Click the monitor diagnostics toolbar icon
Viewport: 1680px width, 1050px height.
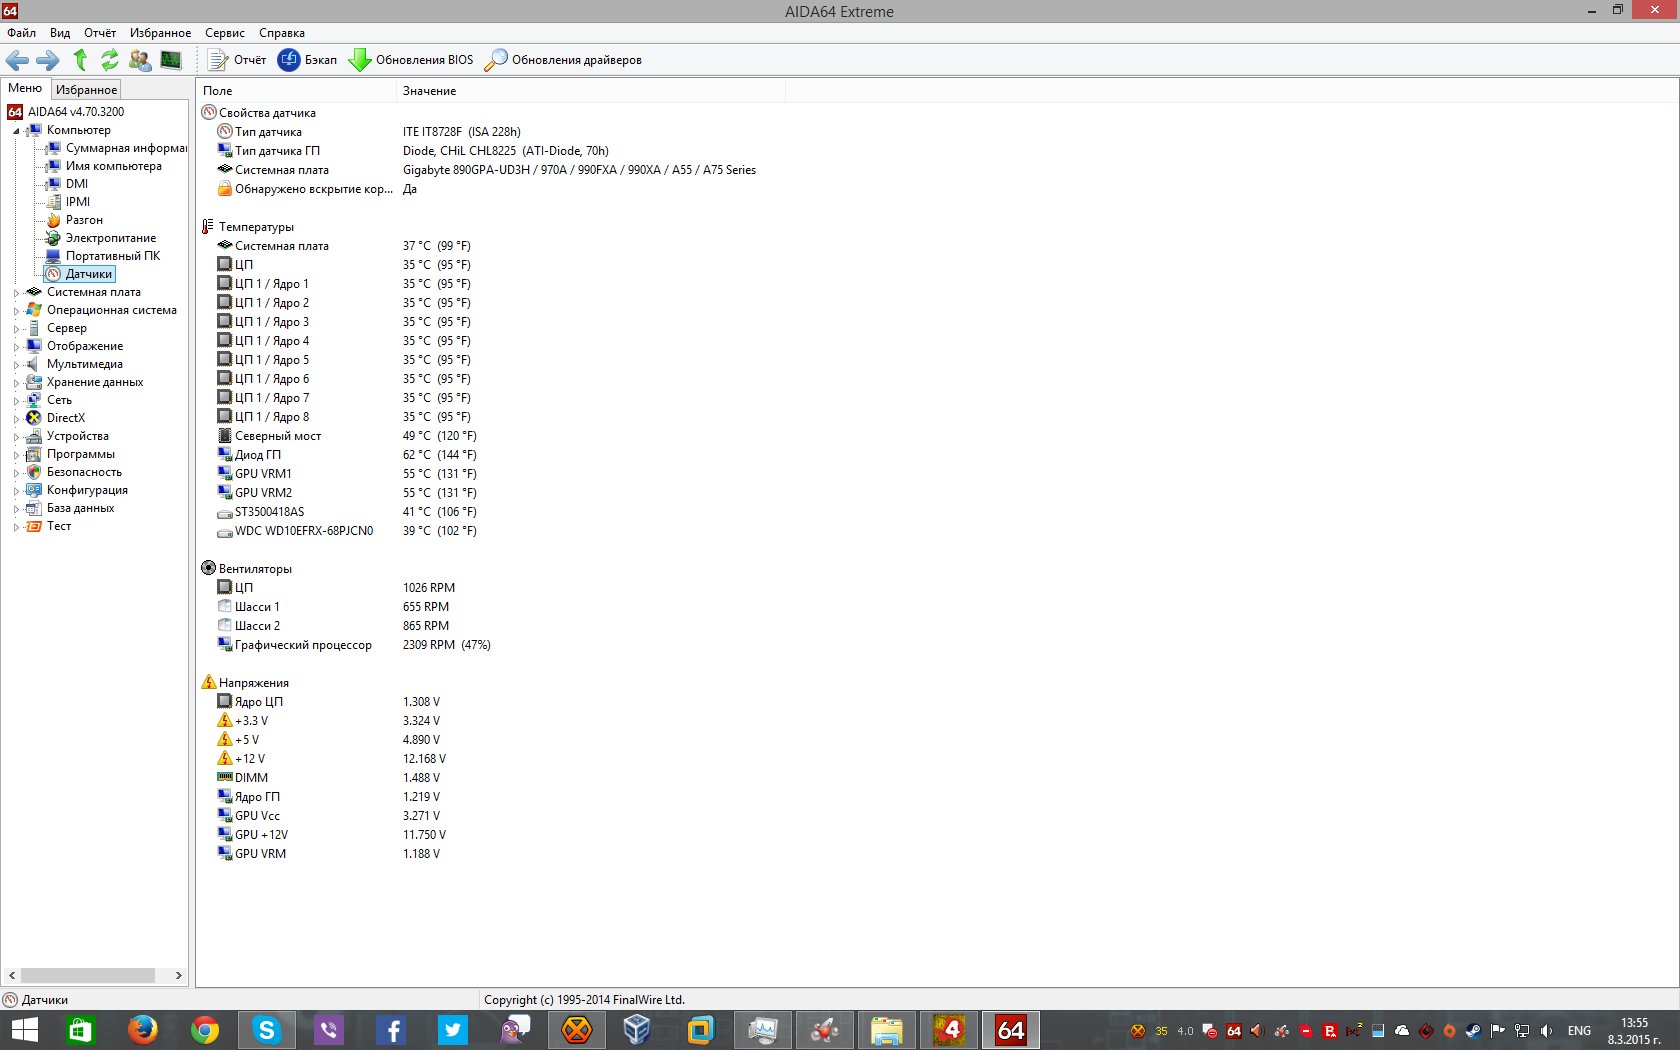click(171, 60)
